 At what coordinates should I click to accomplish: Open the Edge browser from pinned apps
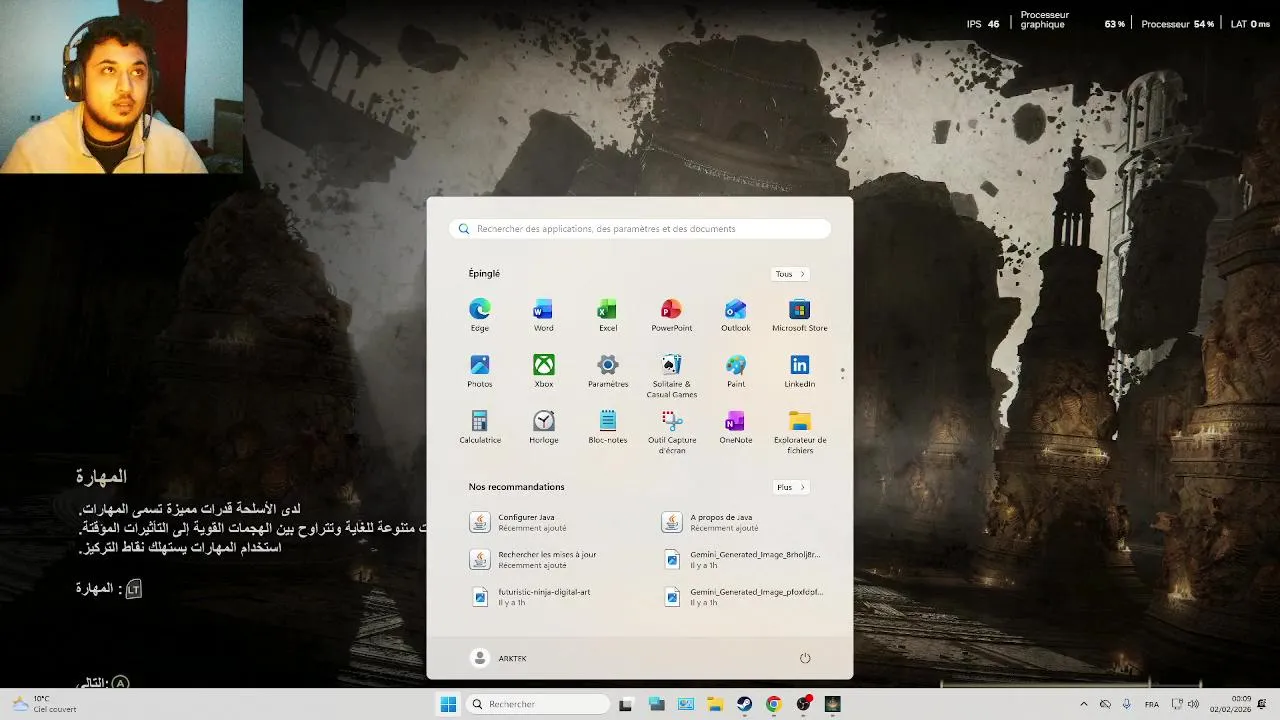point(480,315)
